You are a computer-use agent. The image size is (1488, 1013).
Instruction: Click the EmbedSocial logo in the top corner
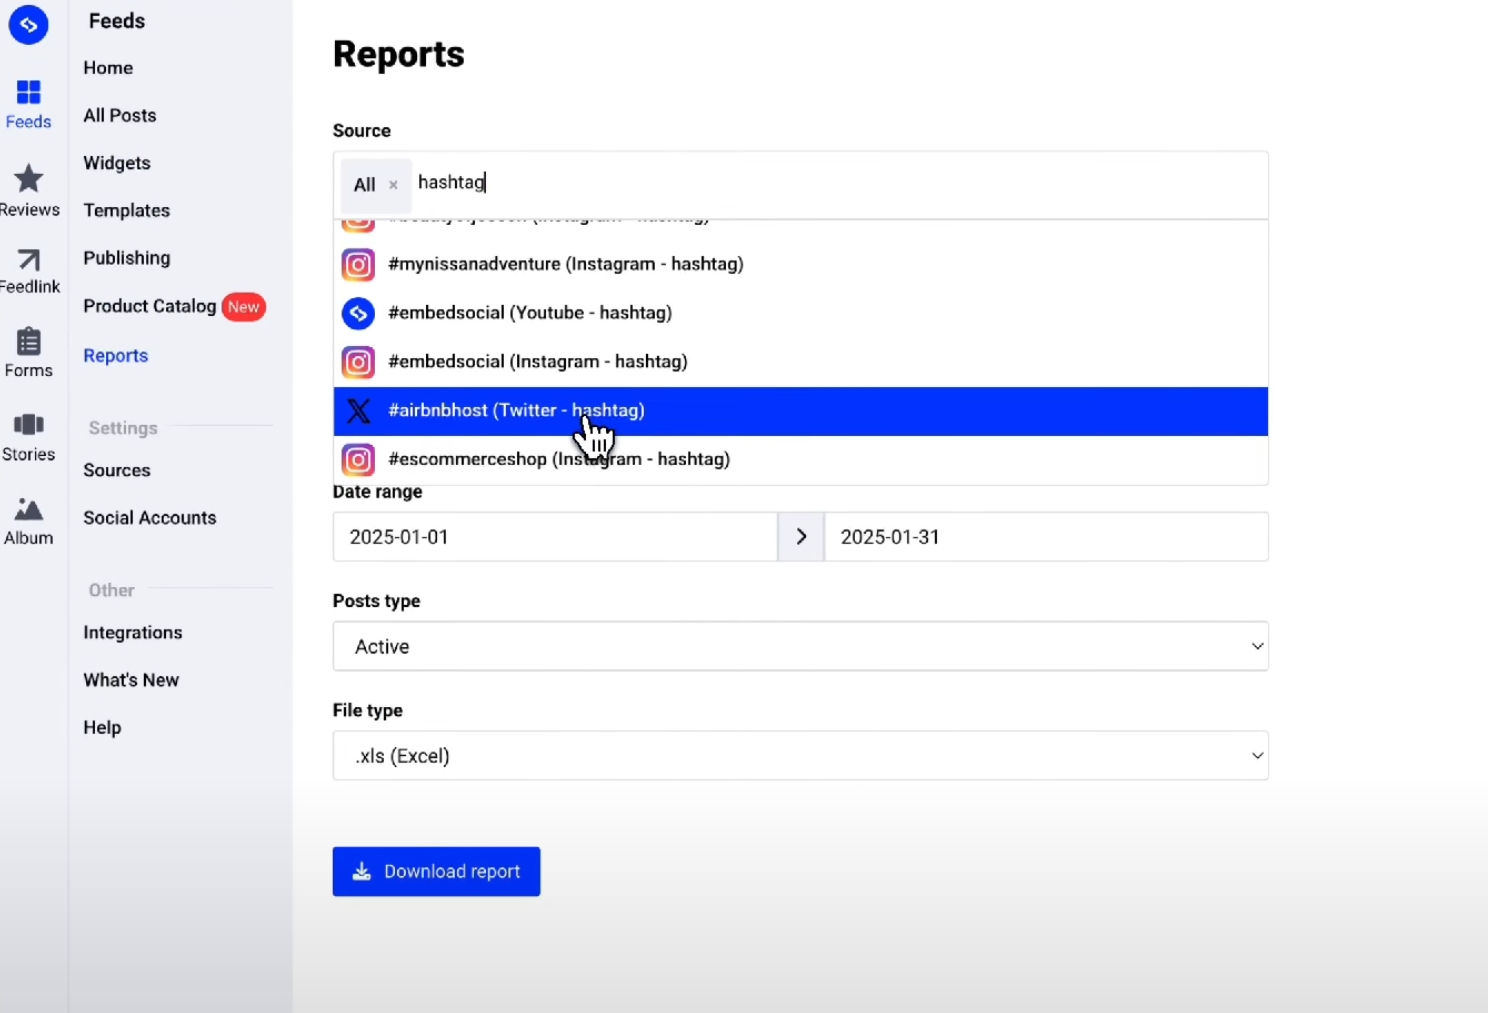point(28,25)
